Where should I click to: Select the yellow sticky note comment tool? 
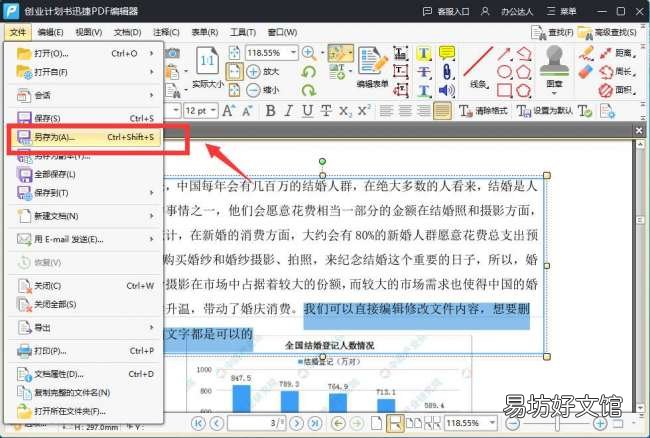coord(447,53)
